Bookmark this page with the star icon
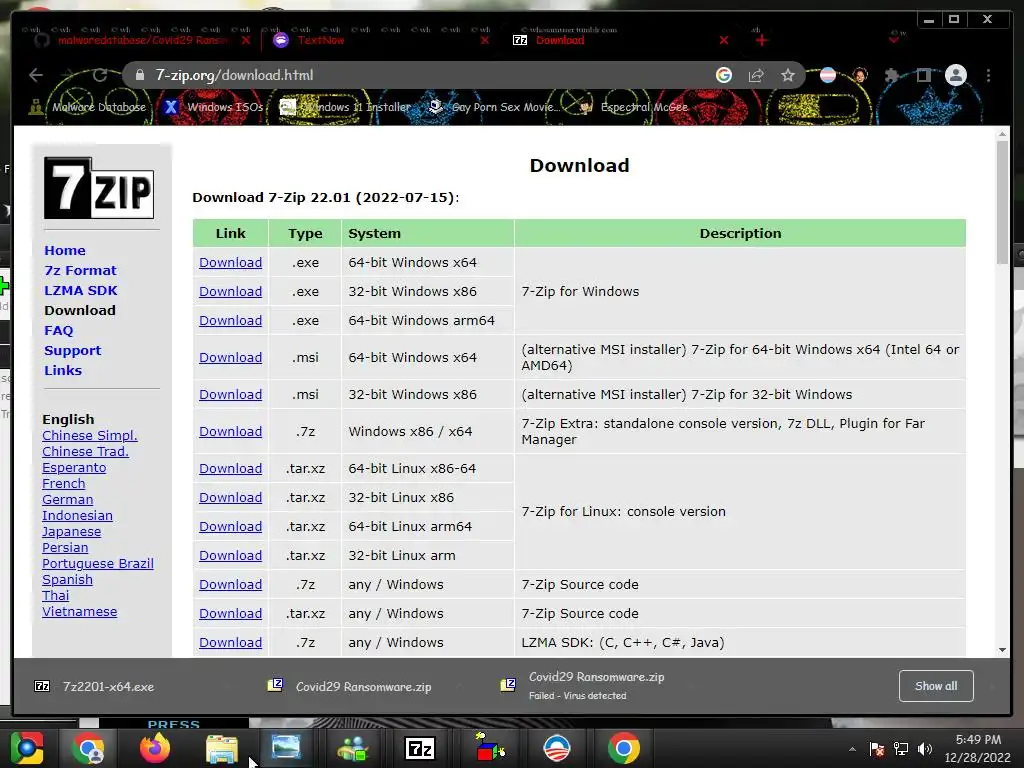This screenshot has height=768, width=1024. pos(788,75)
